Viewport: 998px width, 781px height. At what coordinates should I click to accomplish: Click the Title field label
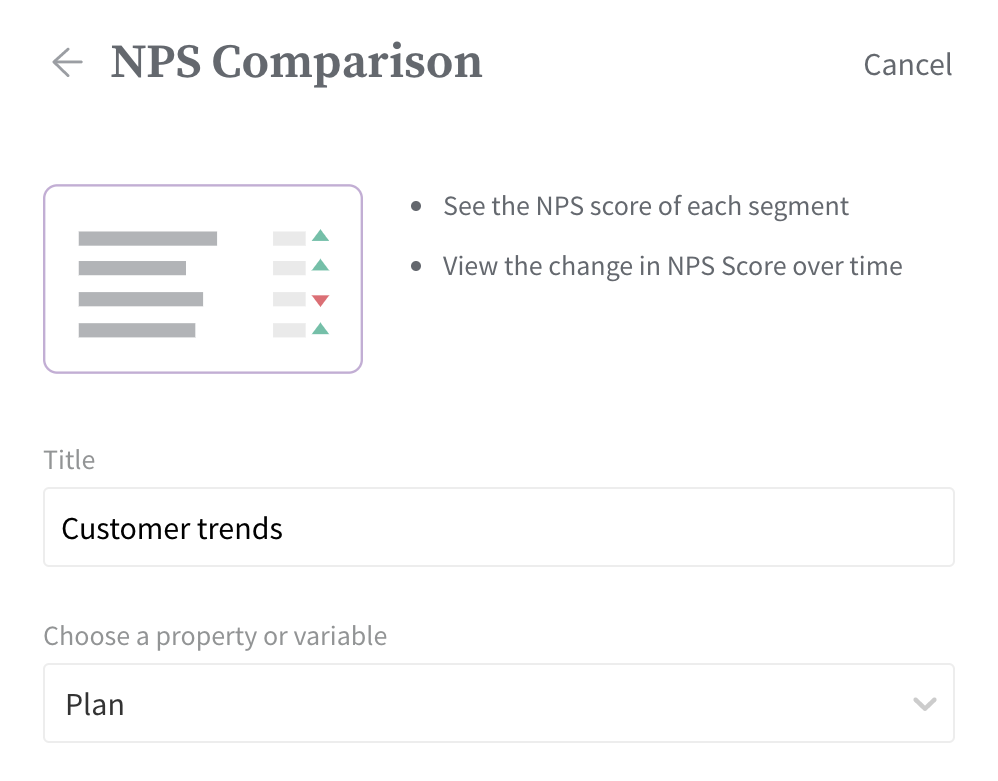click(69, 460)
